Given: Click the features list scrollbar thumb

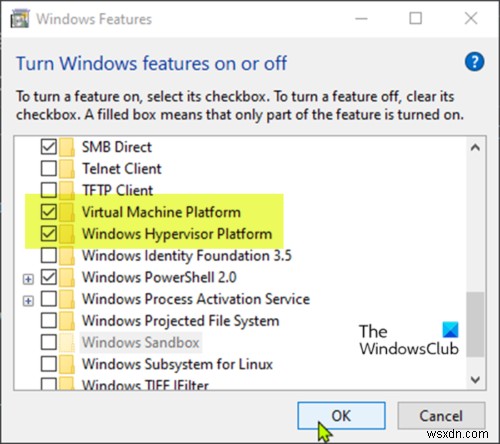Looking at the screenshot, I should tap(475, 324).
